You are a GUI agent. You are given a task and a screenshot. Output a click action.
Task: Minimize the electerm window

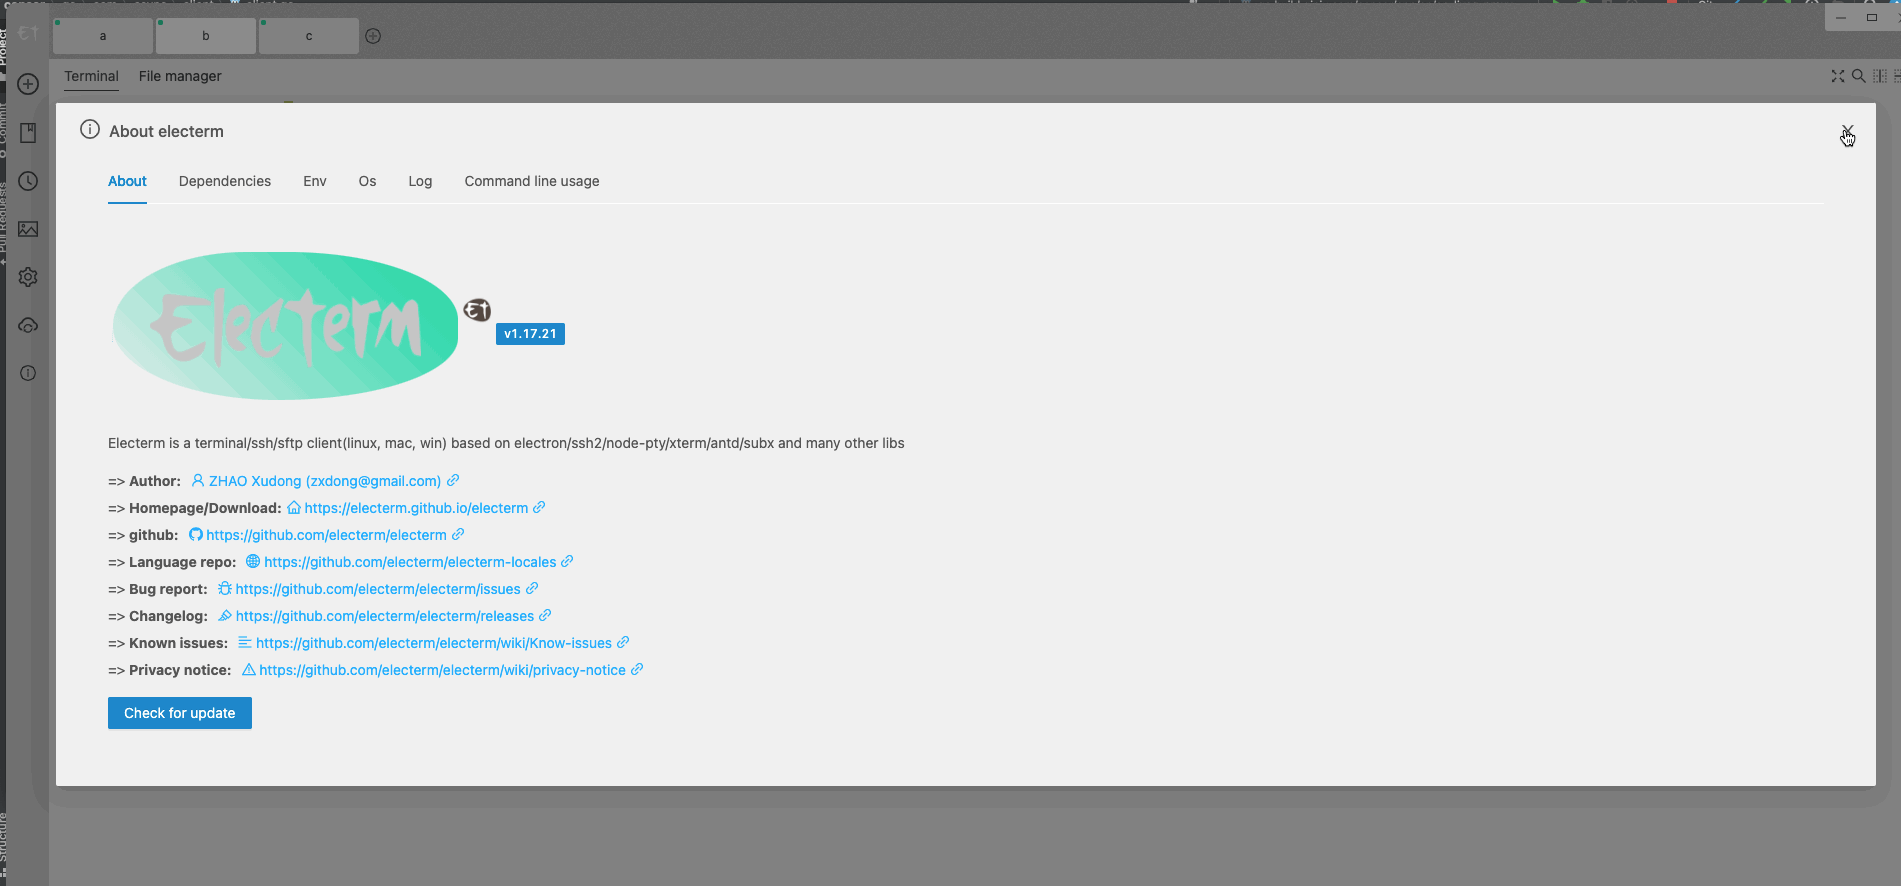pyautogui.click(x=1841, y=17)
